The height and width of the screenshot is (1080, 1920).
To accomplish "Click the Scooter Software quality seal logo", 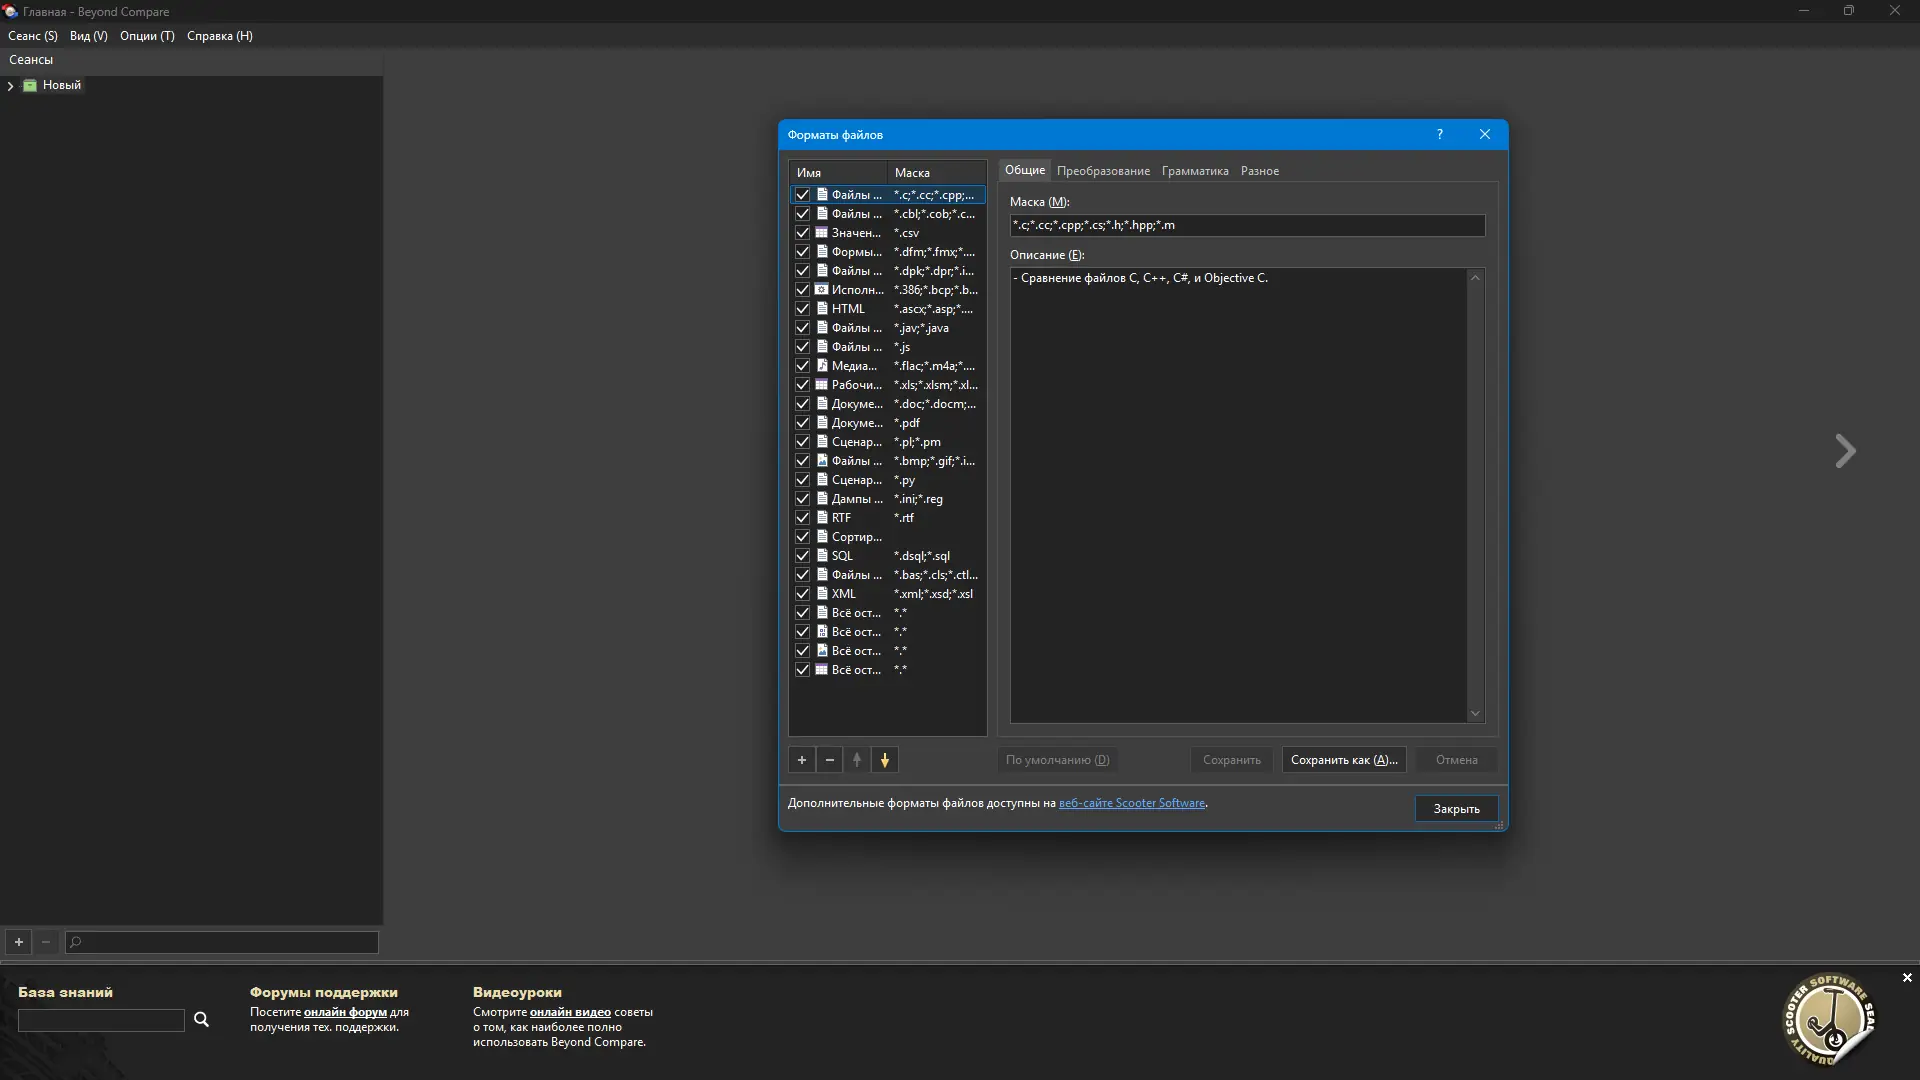I will pyautogui.click(x=1829, y=1019).
